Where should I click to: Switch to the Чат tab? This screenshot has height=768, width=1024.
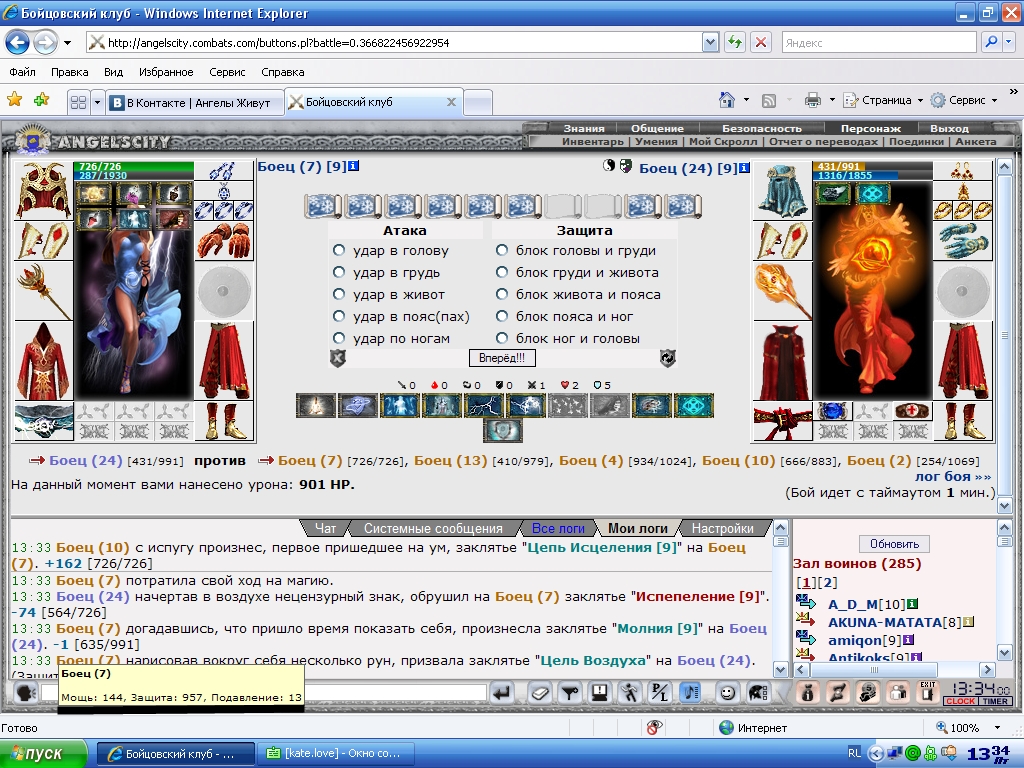coord(325,528)
